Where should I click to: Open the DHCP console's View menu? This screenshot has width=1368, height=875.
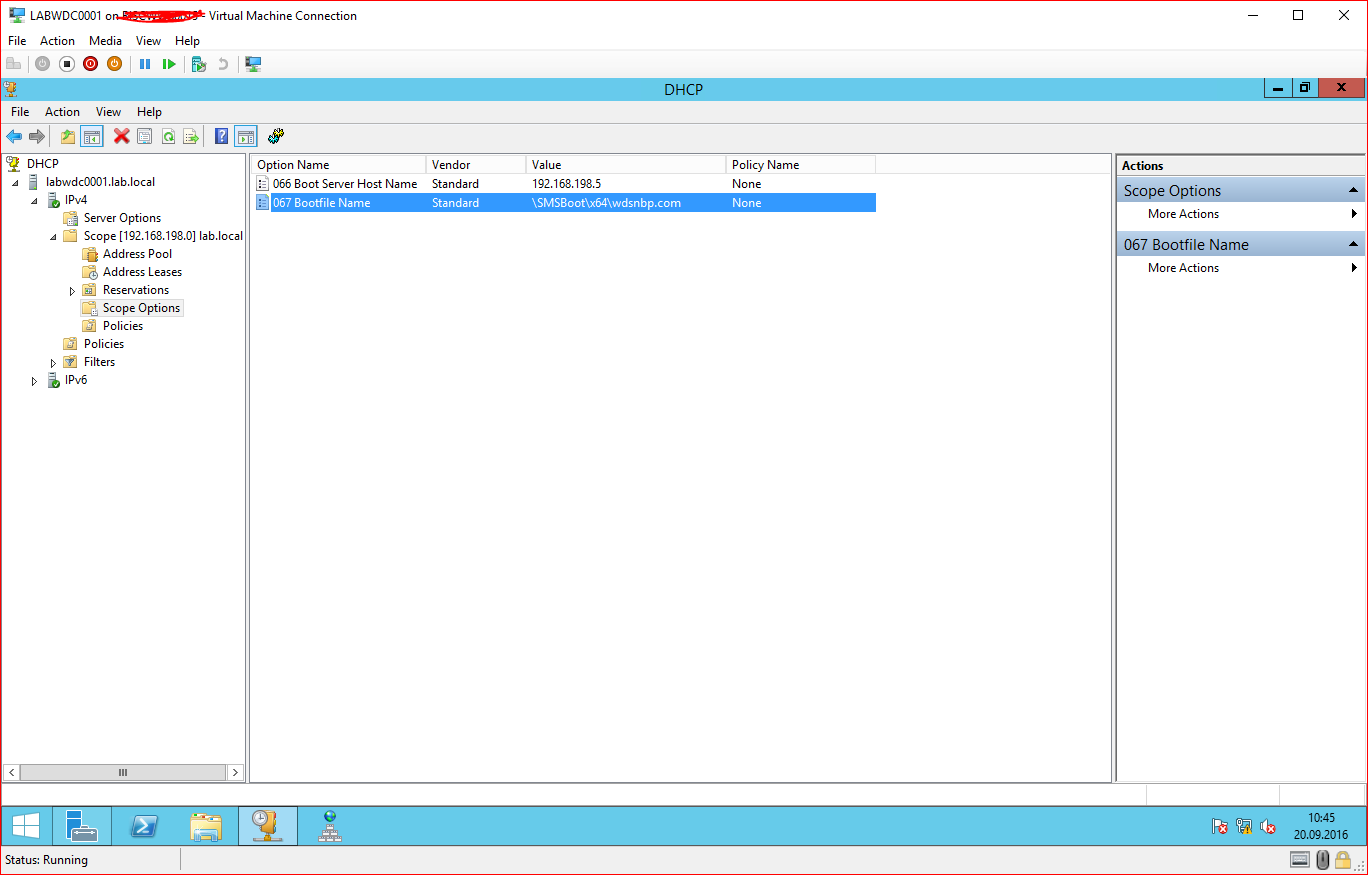(108, 112)
